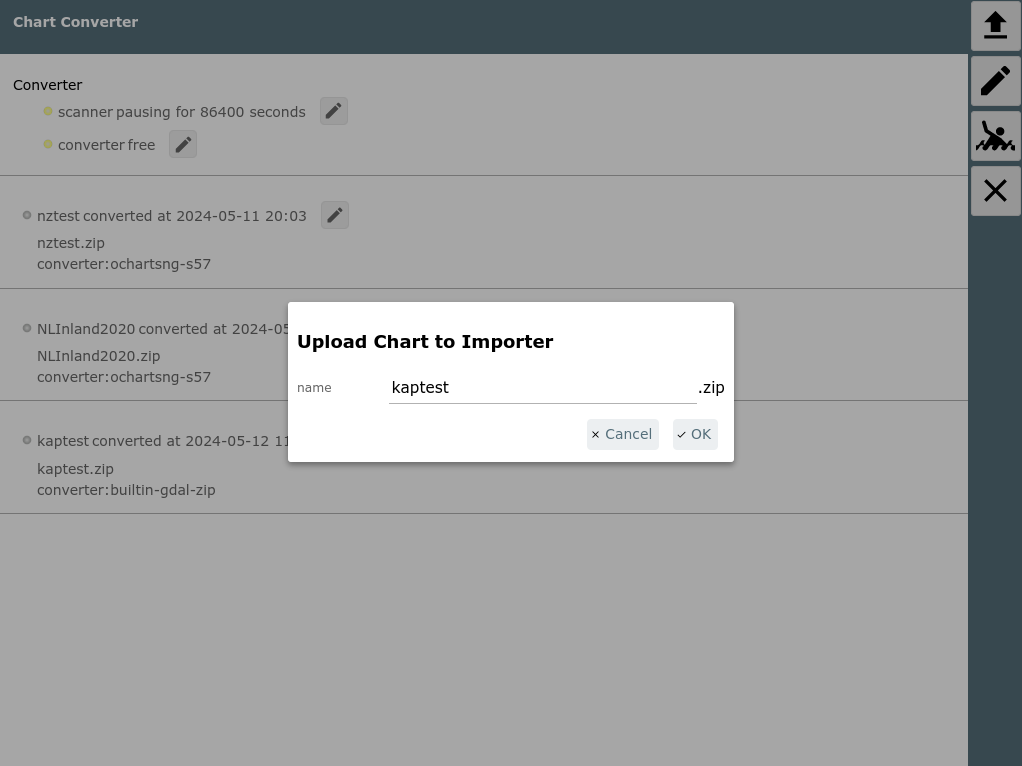Edit scanner pausing settings pencil icon
Image resolution: width=1022 pixels, height=766 pixels.
click(334, 111)
